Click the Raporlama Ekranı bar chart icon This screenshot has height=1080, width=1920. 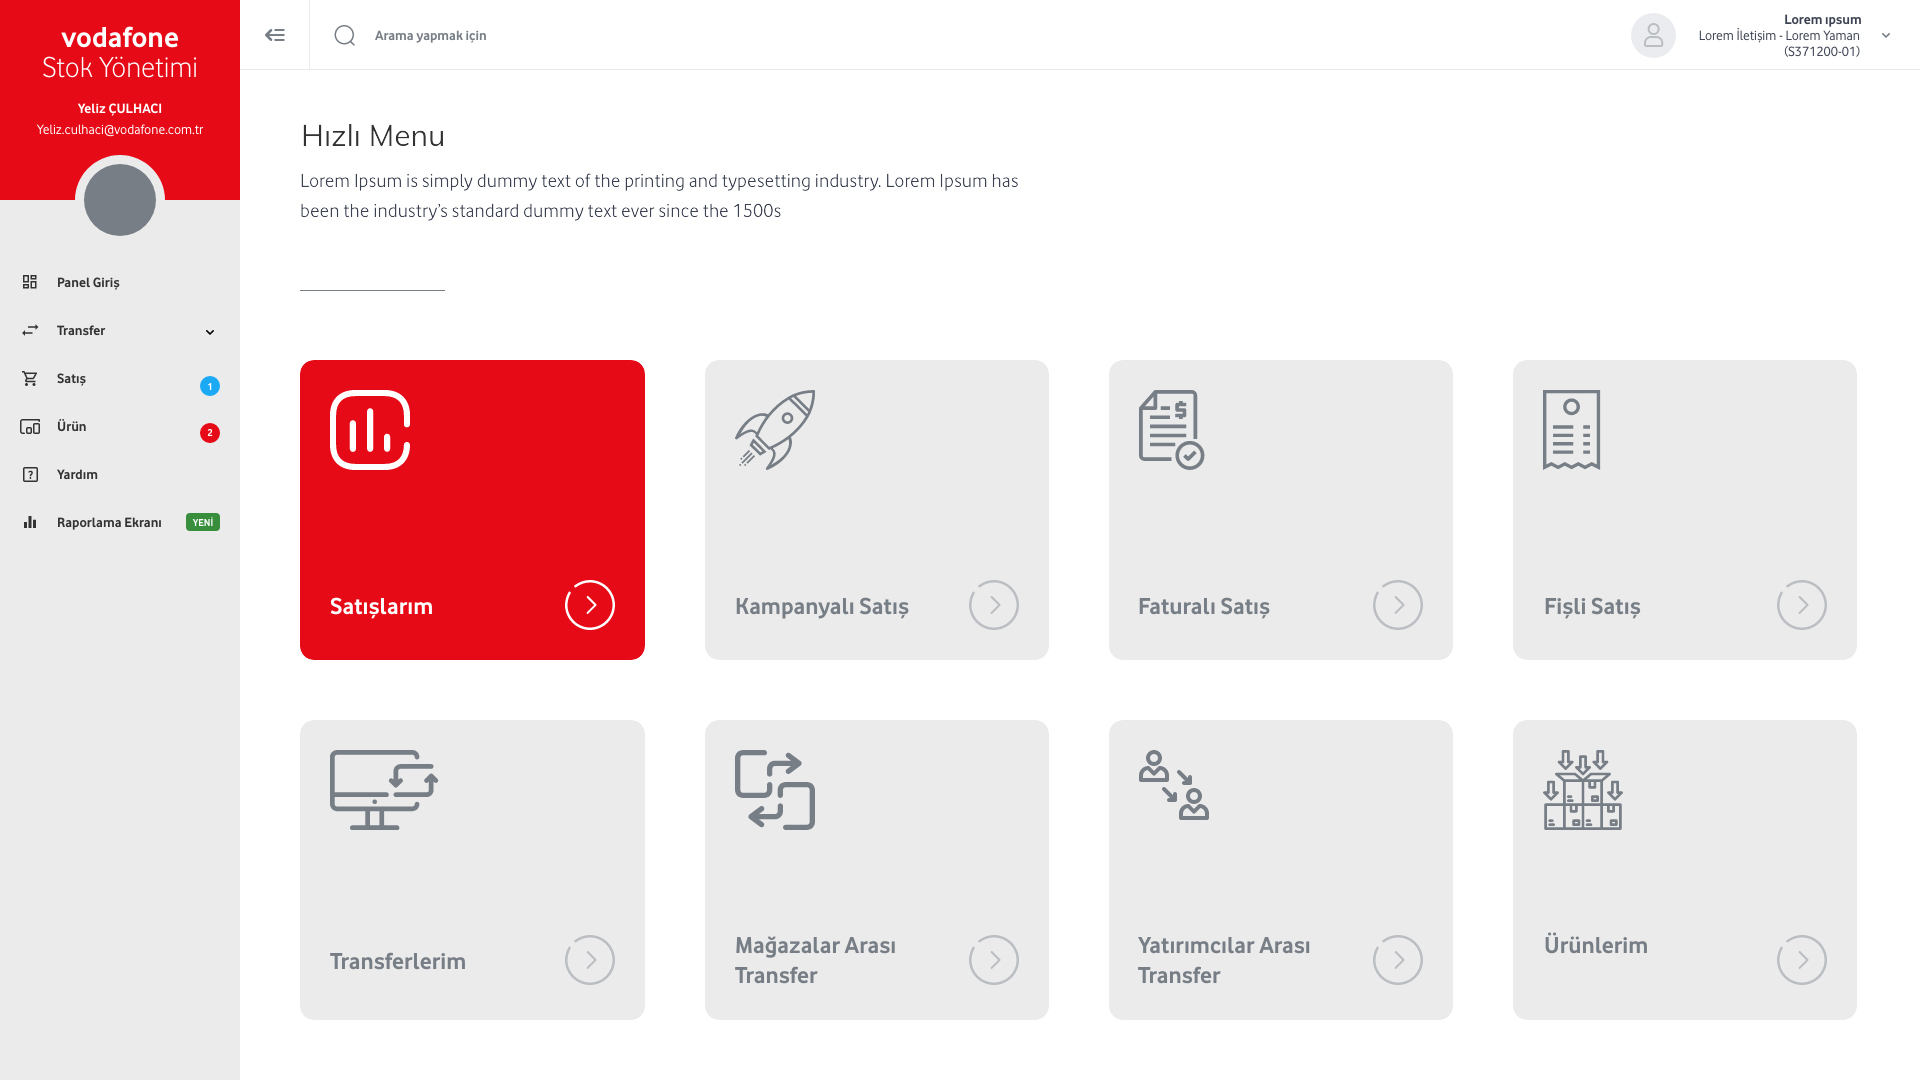[30, 522]
